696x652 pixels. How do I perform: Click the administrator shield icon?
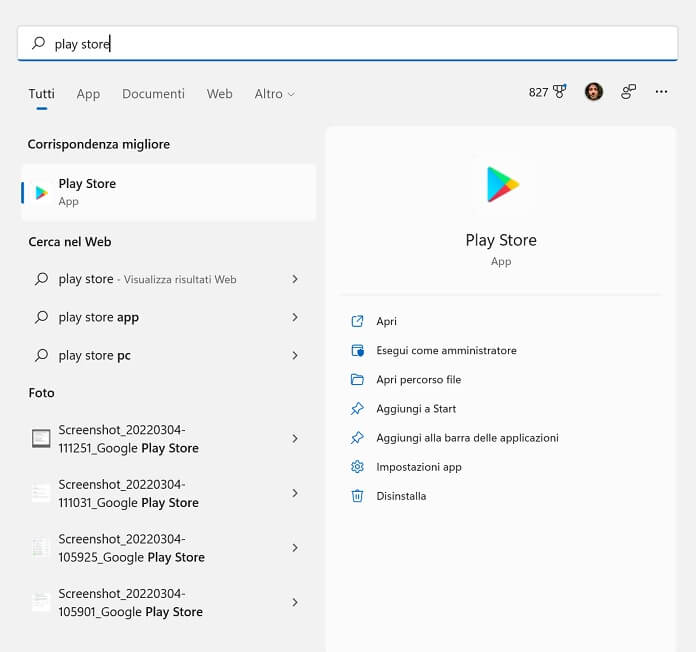[357, 351]
